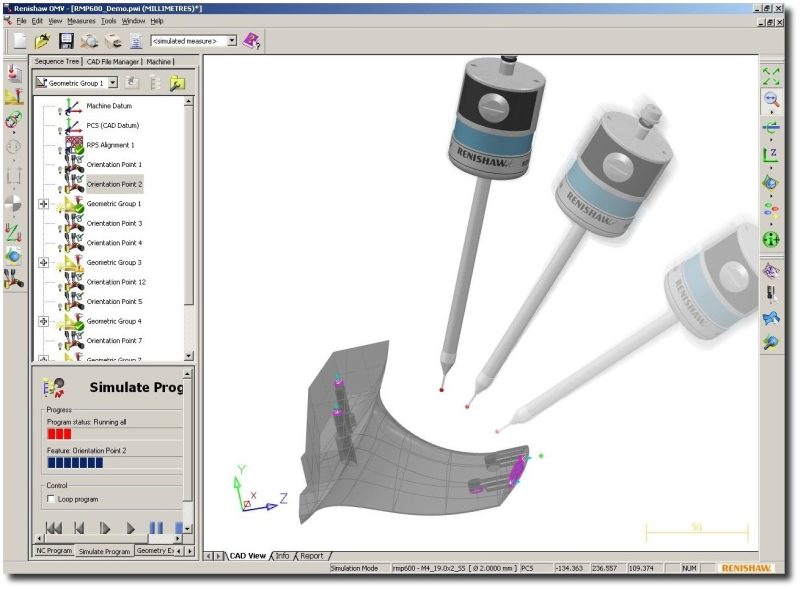Screen dimensions: 800x589
Task: Save the session with the floppy disk icon
Action: pos(66,41)
